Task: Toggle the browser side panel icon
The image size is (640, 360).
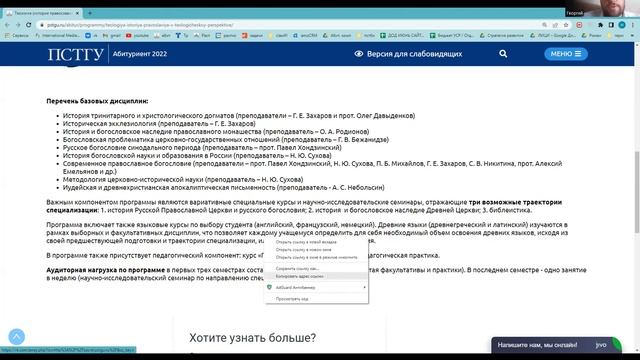Action: click(x=611, y=25)
